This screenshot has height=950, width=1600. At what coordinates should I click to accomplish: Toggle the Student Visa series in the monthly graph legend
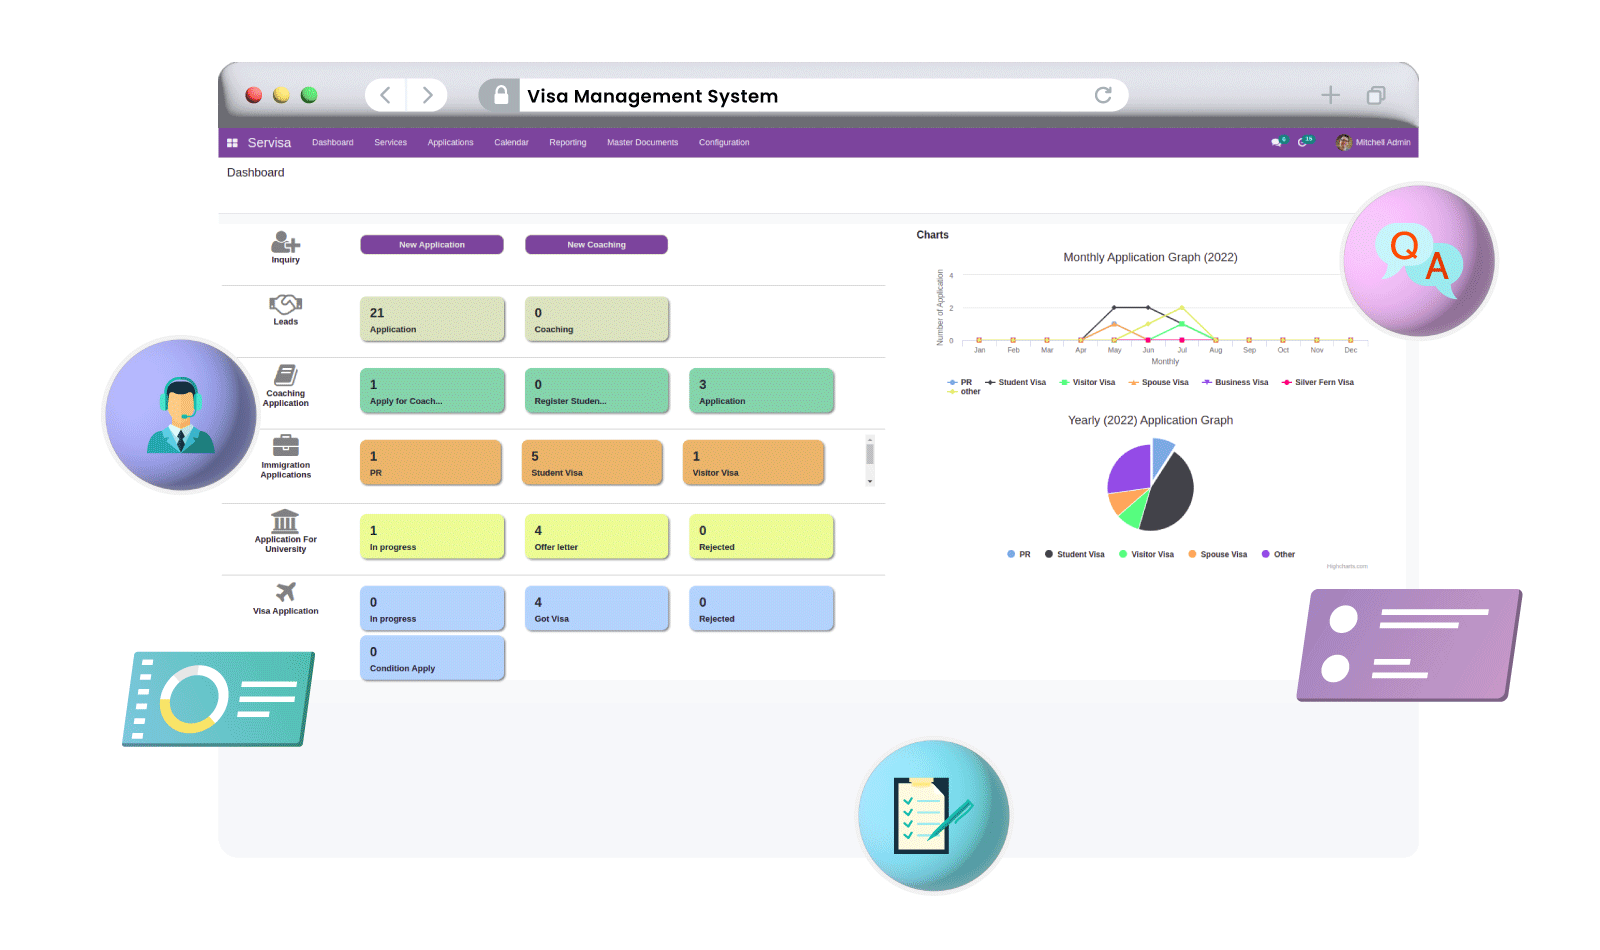(1022, 382)
